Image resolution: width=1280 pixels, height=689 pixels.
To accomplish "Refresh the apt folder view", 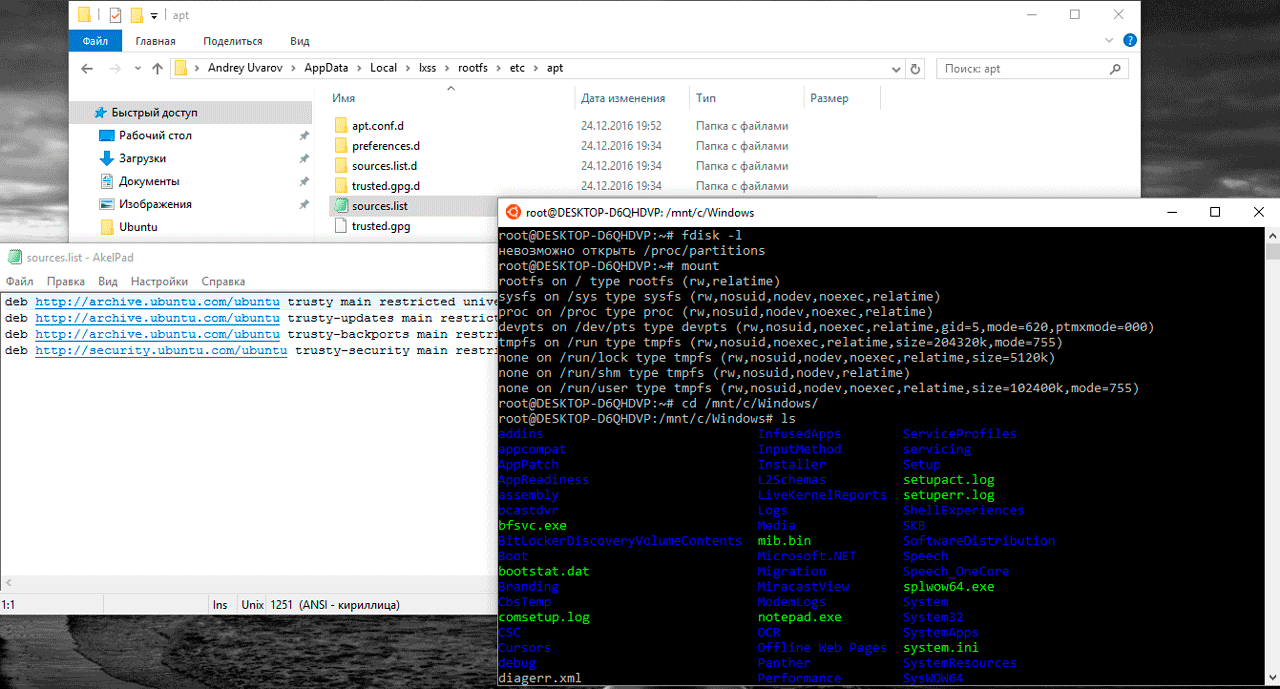I will click(x=914, y=69).
